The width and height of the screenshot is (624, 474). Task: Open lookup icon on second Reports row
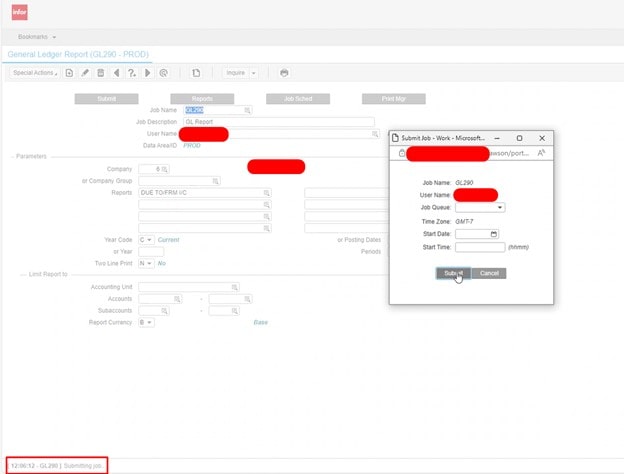[x=267, y=205]
